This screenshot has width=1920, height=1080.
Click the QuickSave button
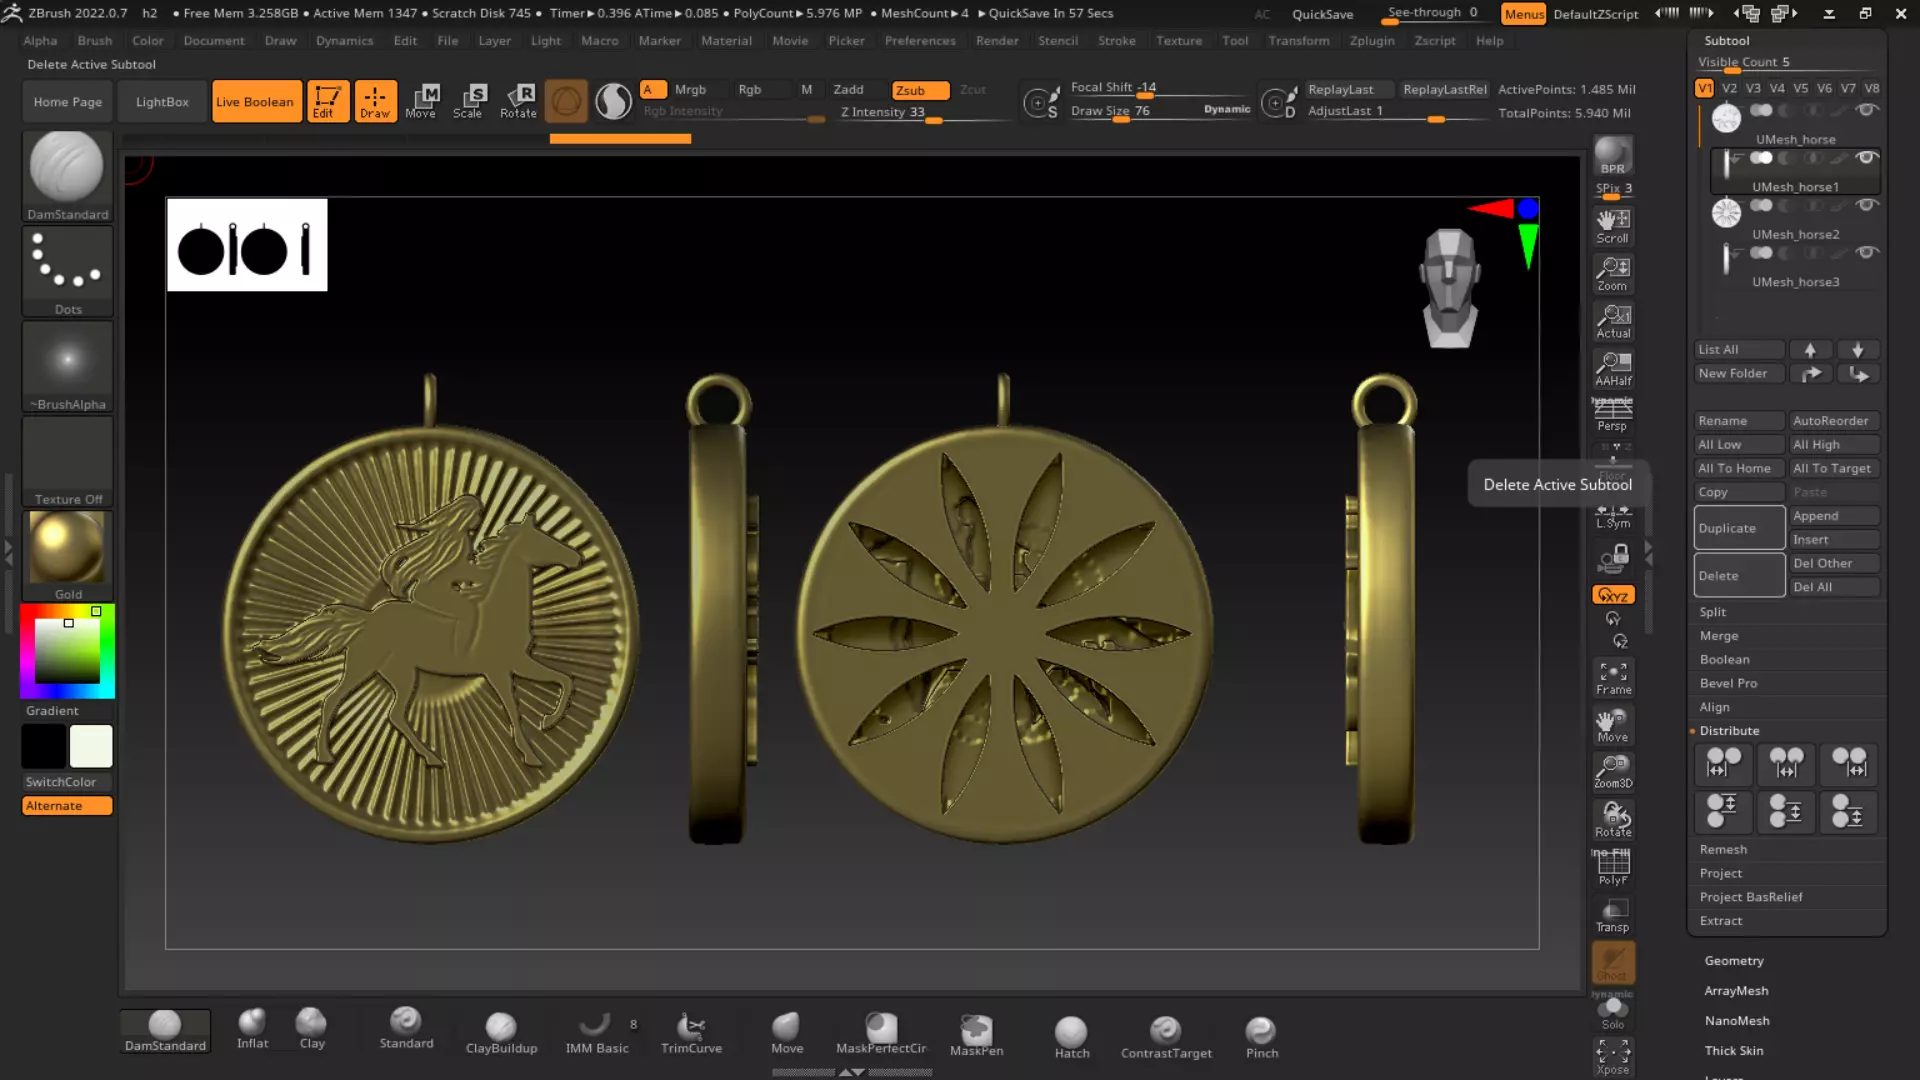pyautogui.click(x=1322, y=14)
